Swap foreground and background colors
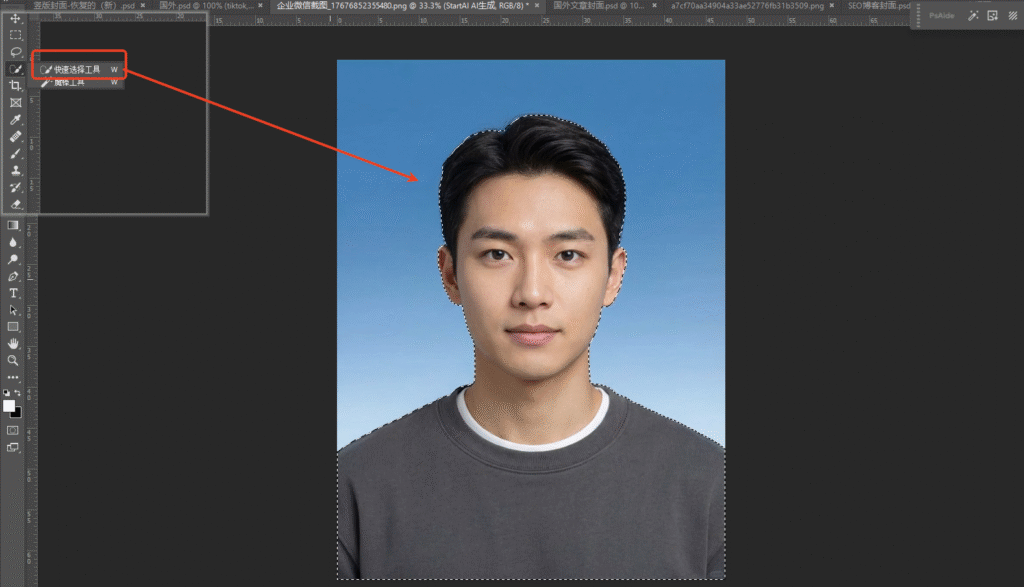 click(18, 393)
